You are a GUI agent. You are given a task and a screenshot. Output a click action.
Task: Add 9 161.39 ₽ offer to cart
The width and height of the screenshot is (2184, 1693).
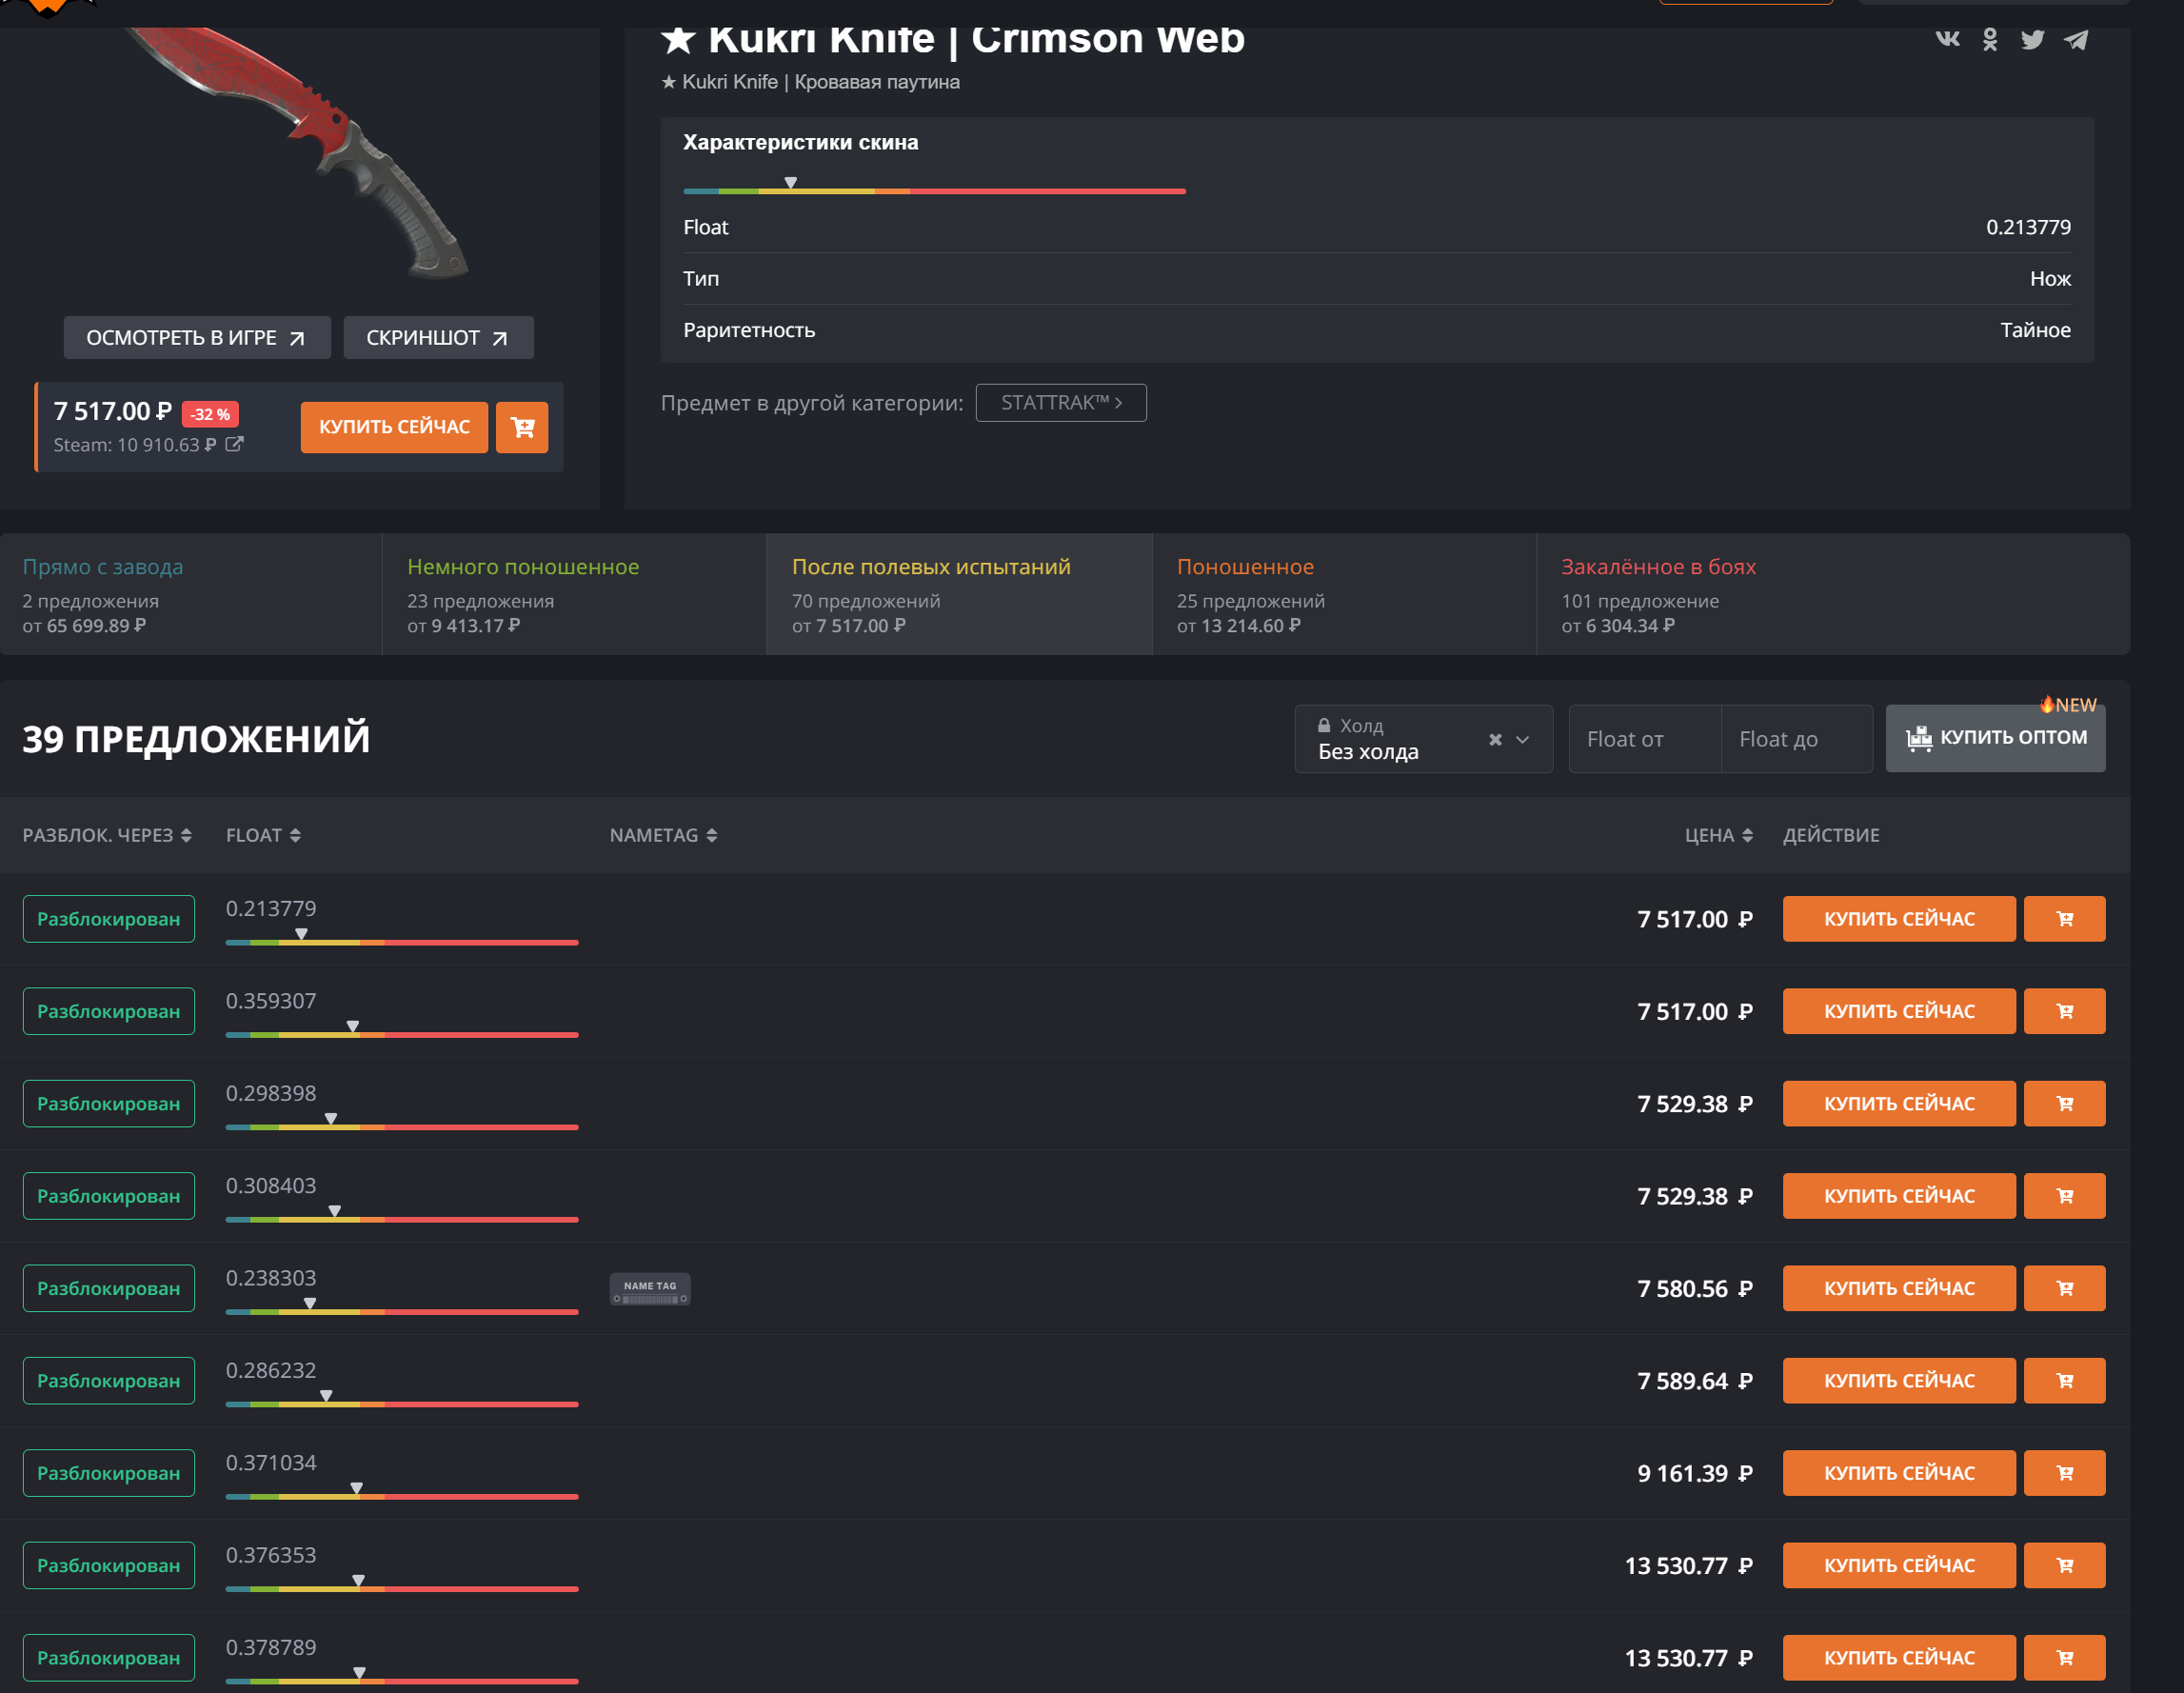click(x=2063, y=1473)
